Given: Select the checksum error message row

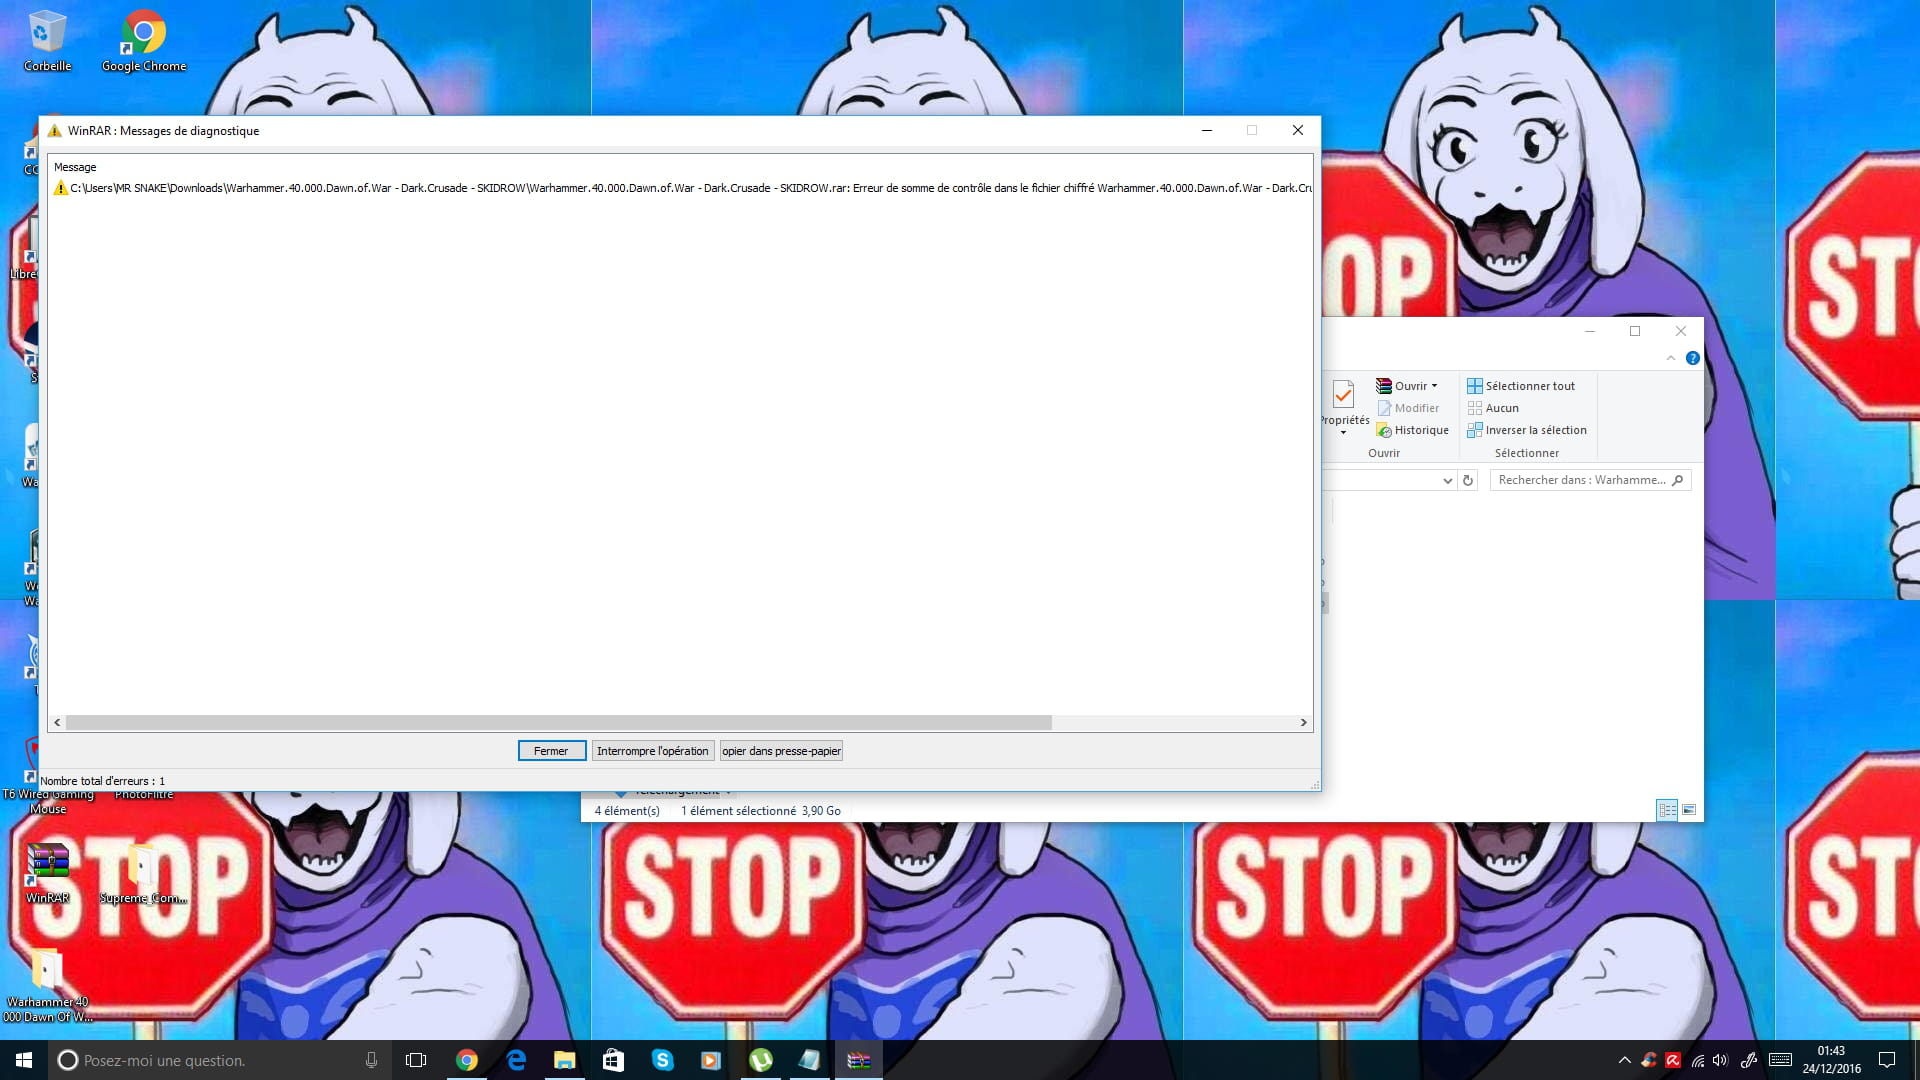Looking at the screenshot, I should pyautogui.click(x=680, y=188).
